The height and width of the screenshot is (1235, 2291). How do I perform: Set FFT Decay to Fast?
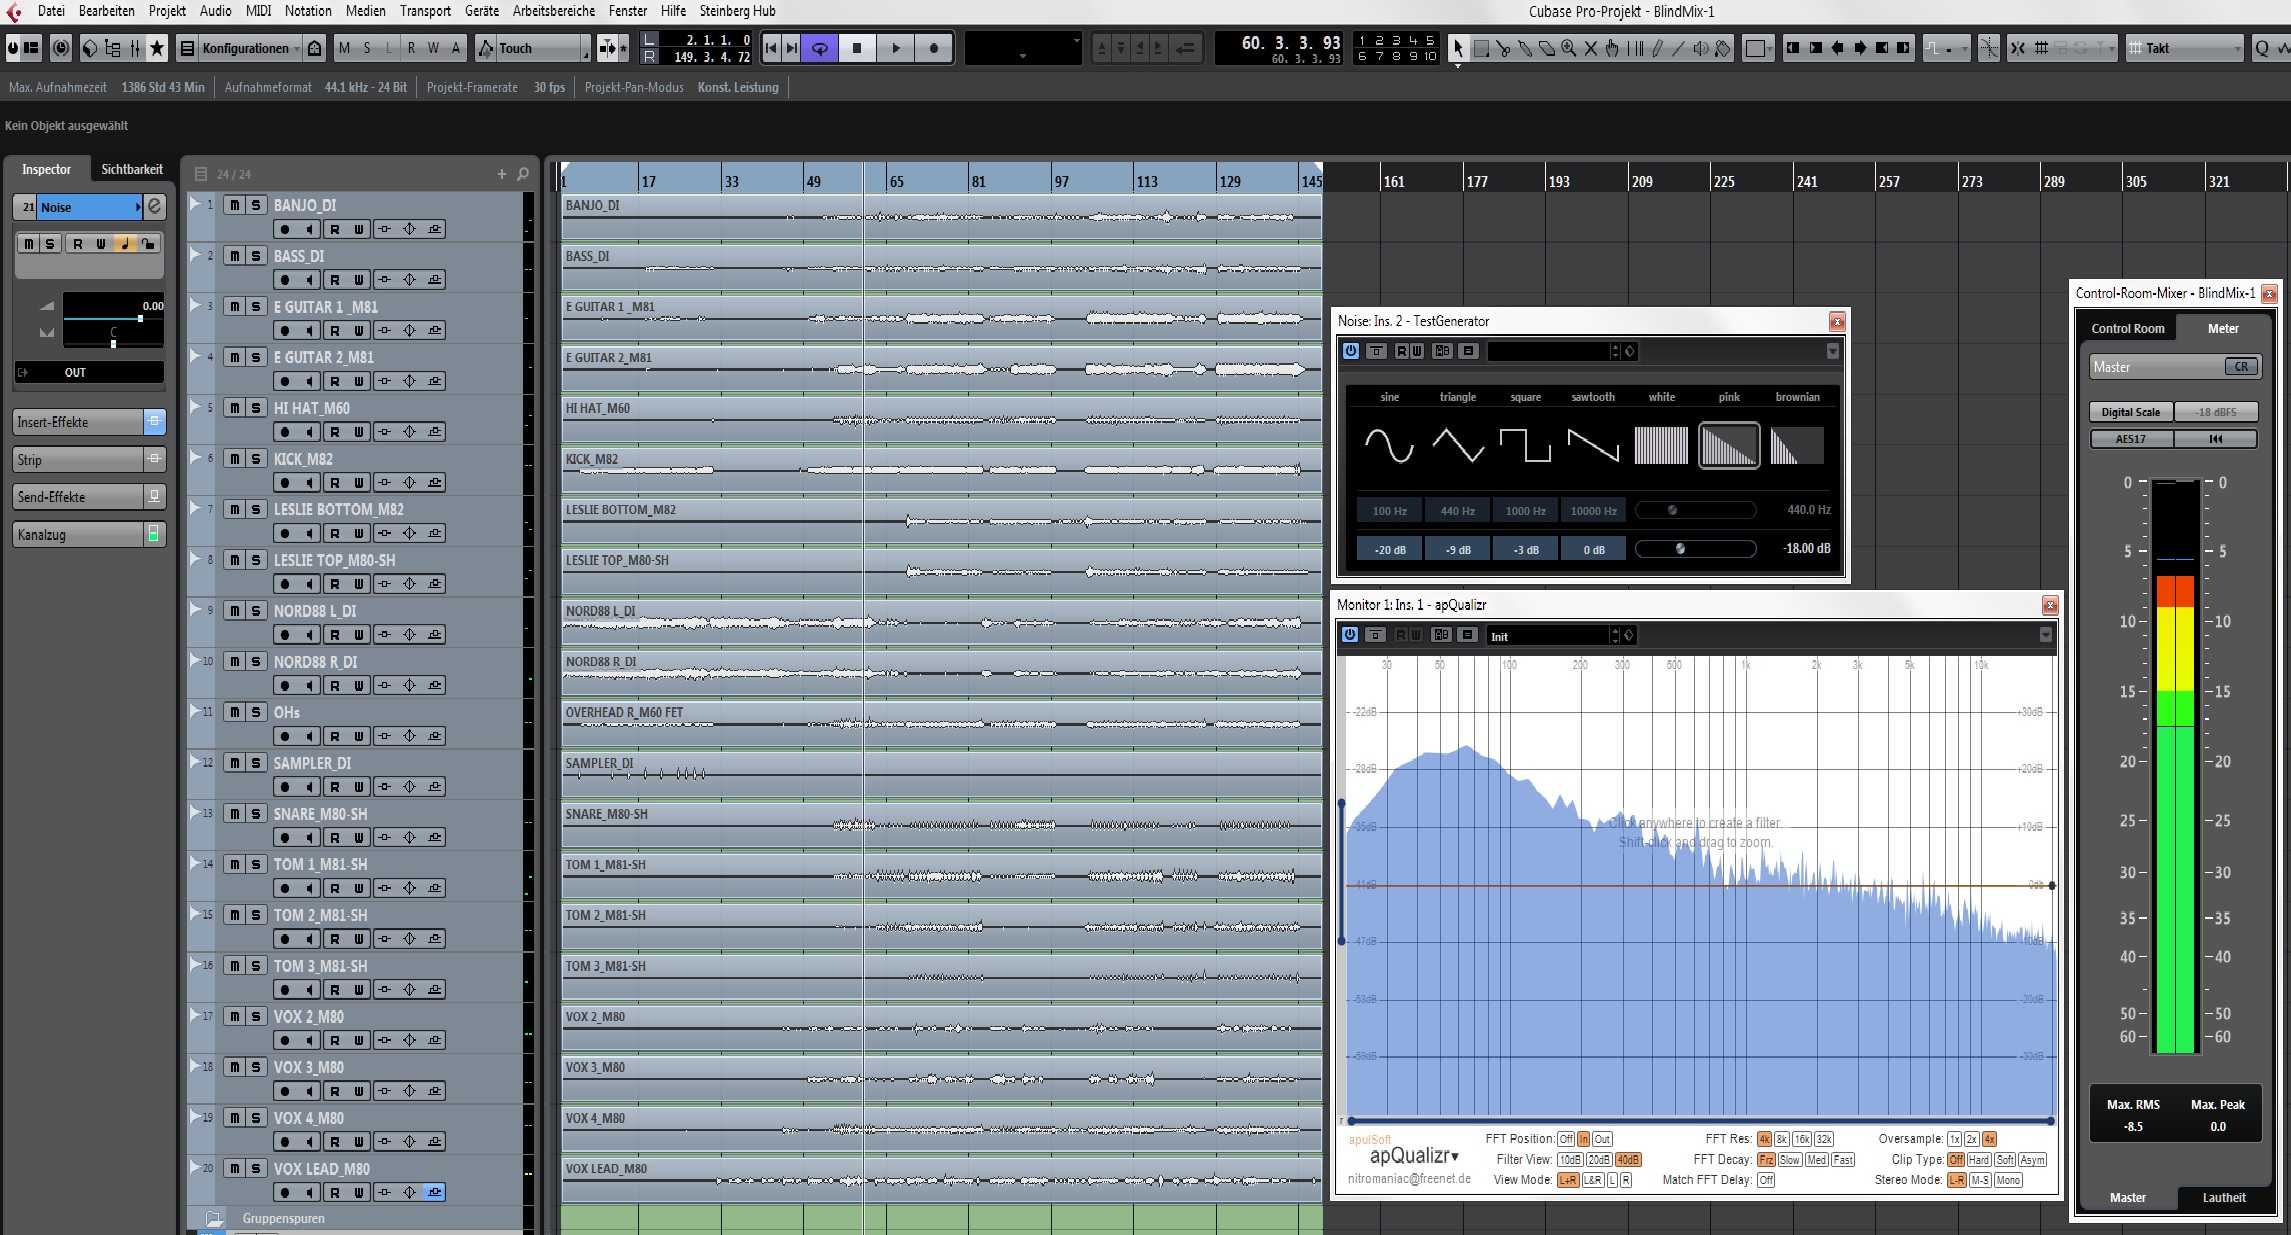click(x=1843, y=1160)
